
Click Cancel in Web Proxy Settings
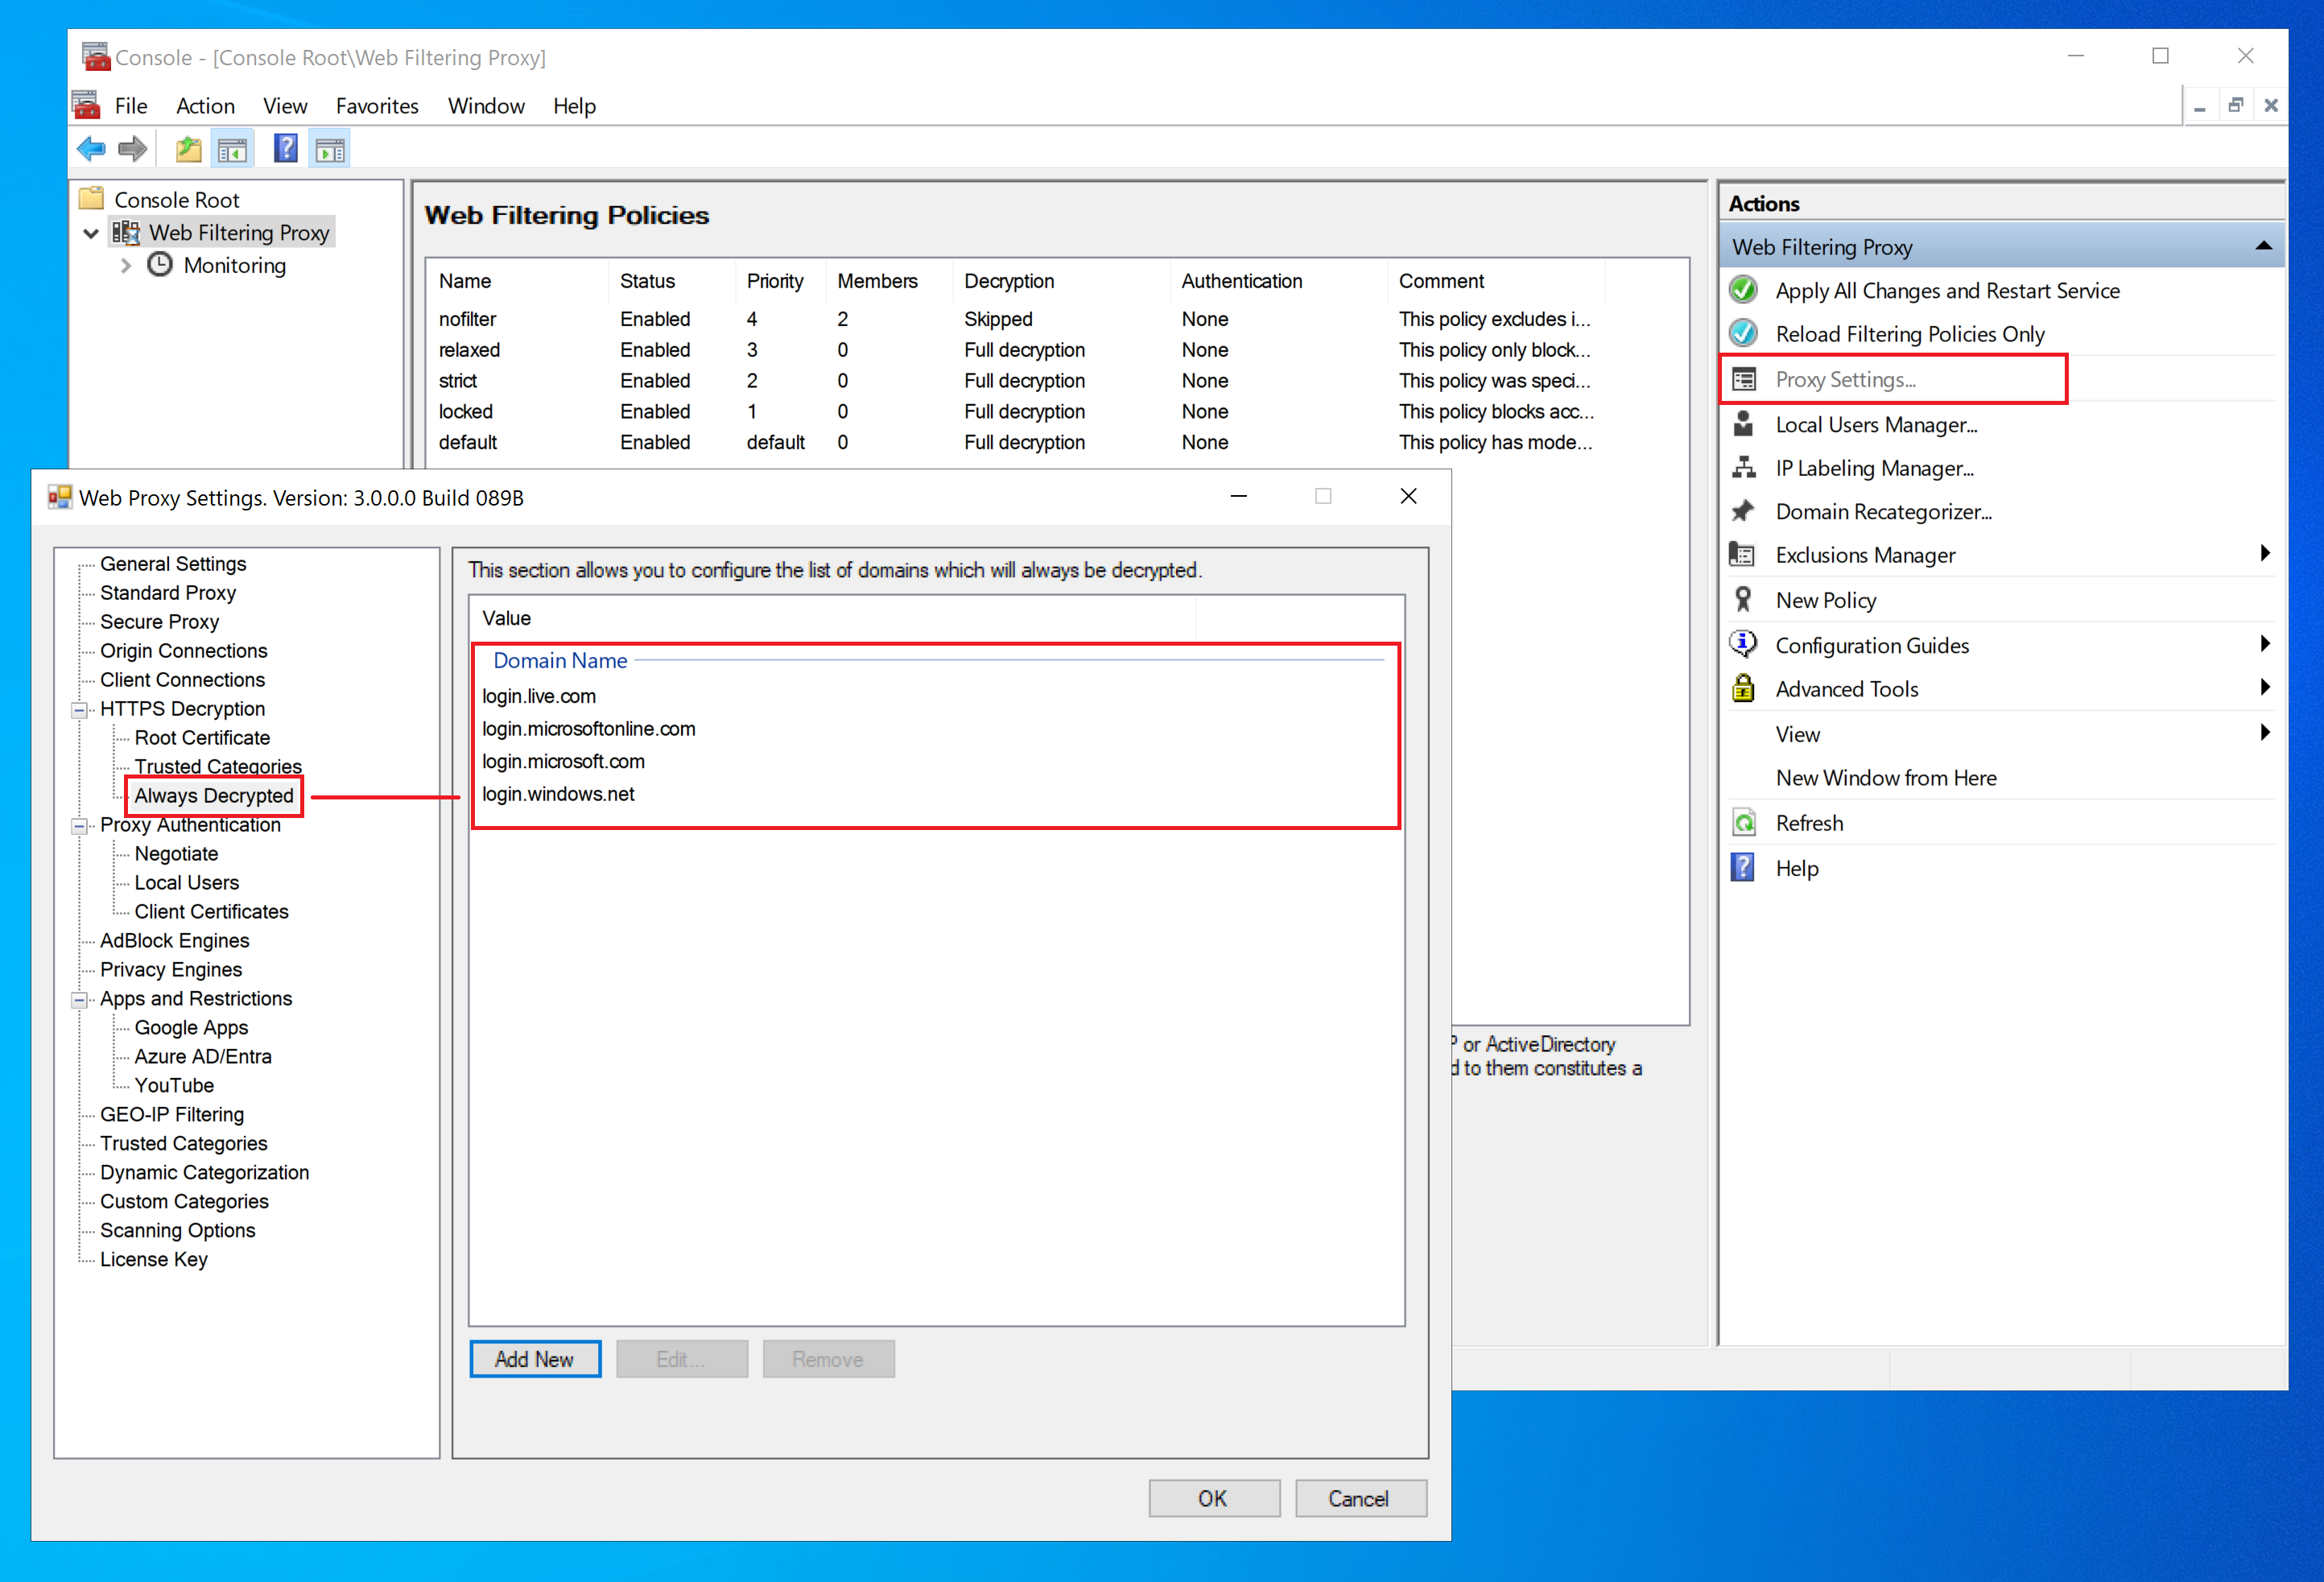coord(1360,1498)
